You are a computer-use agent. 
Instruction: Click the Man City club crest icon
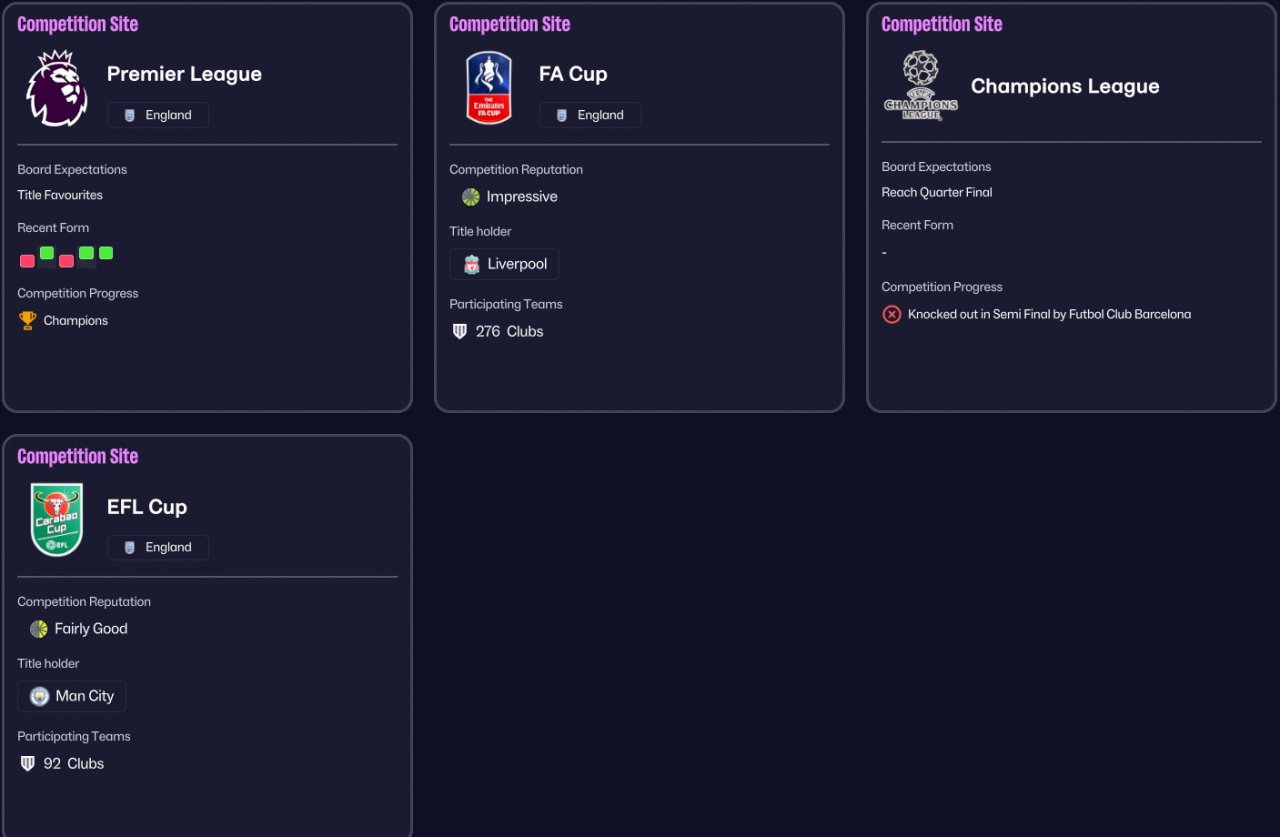[40, 696]
